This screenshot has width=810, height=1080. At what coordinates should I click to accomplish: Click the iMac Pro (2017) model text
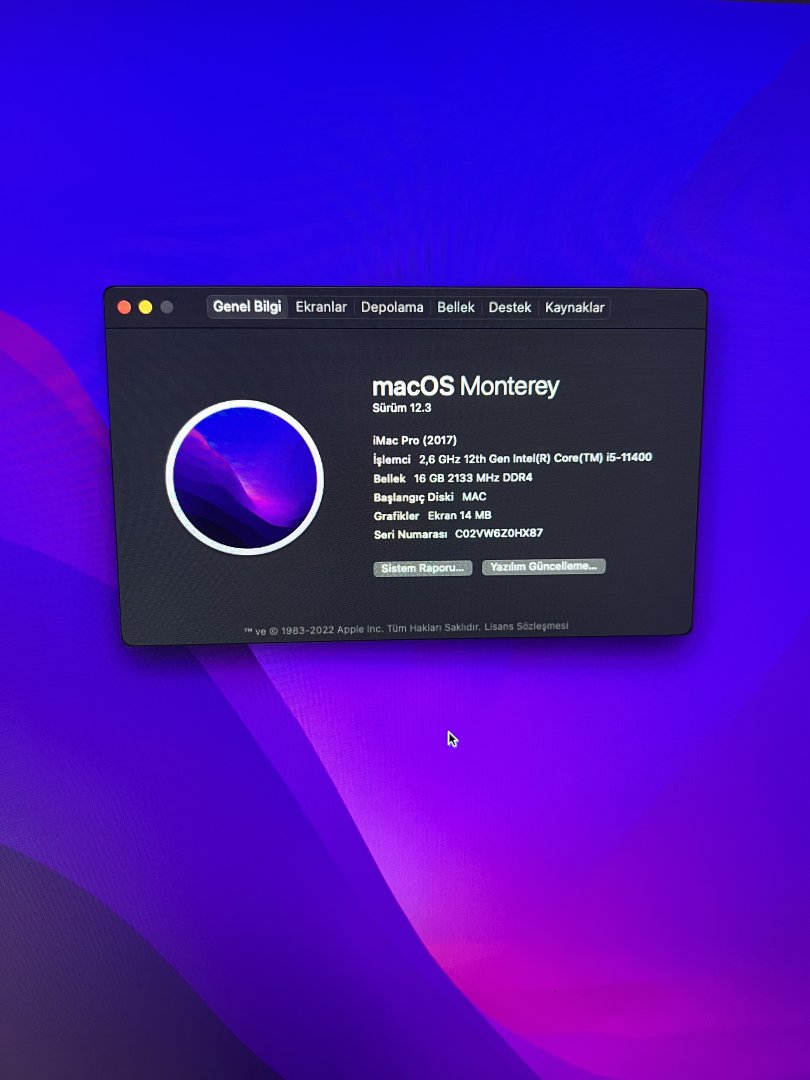[415, 440]
